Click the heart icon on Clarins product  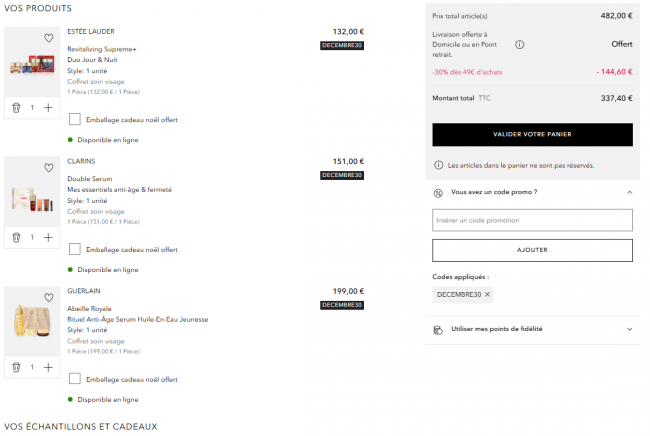pos(49,167)
